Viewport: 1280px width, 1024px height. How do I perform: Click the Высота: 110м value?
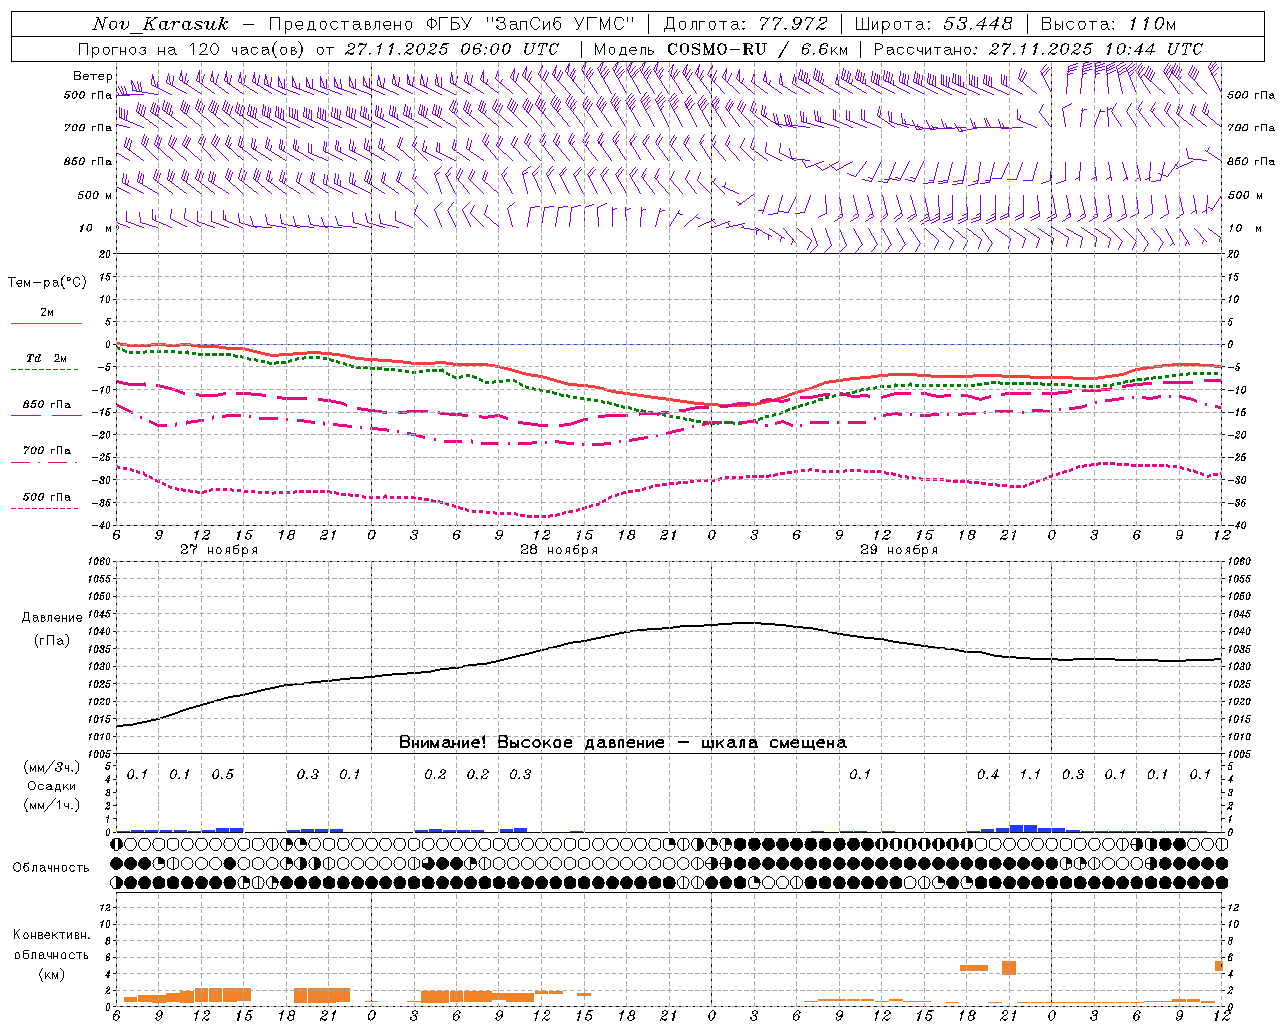(1108, 24)
